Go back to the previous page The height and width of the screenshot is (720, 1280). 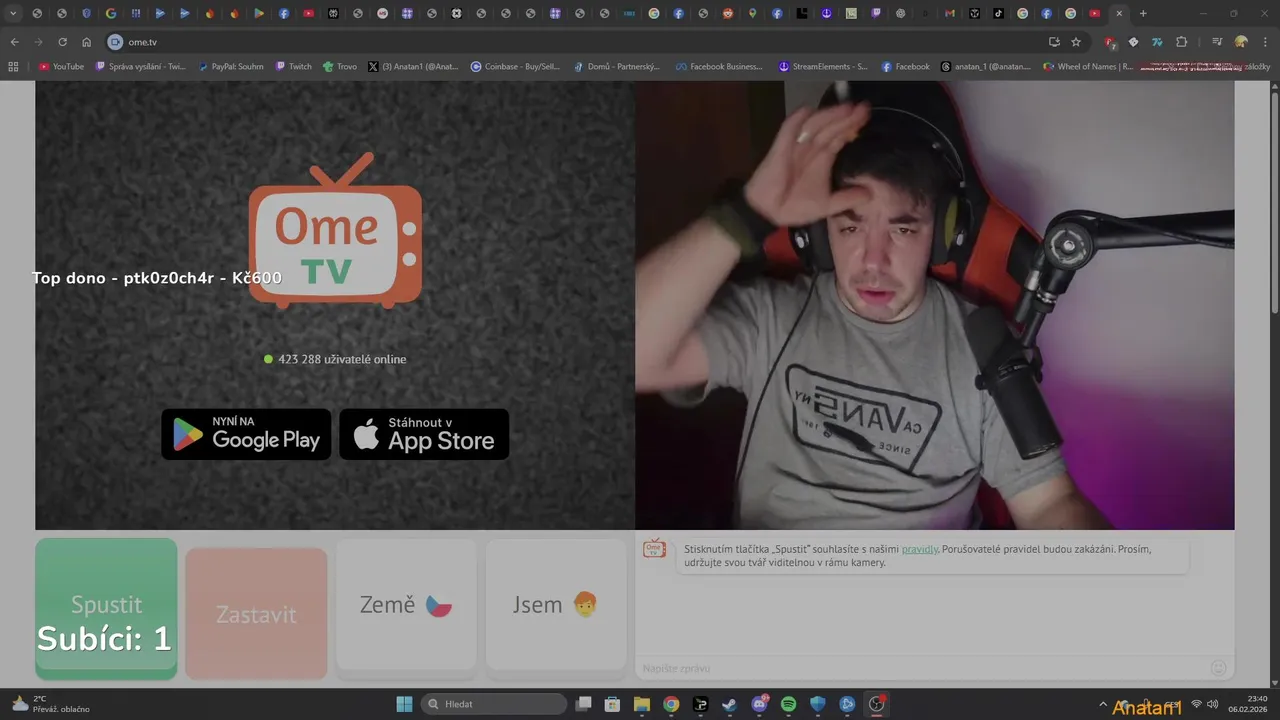14,42
